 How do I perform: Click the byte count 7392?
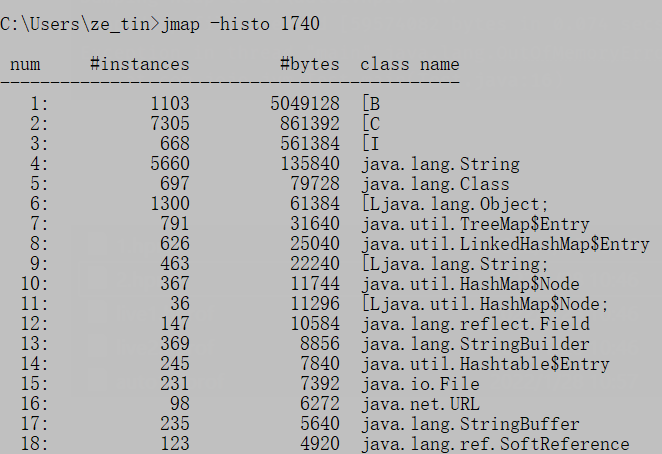click(x=320, y=383)
